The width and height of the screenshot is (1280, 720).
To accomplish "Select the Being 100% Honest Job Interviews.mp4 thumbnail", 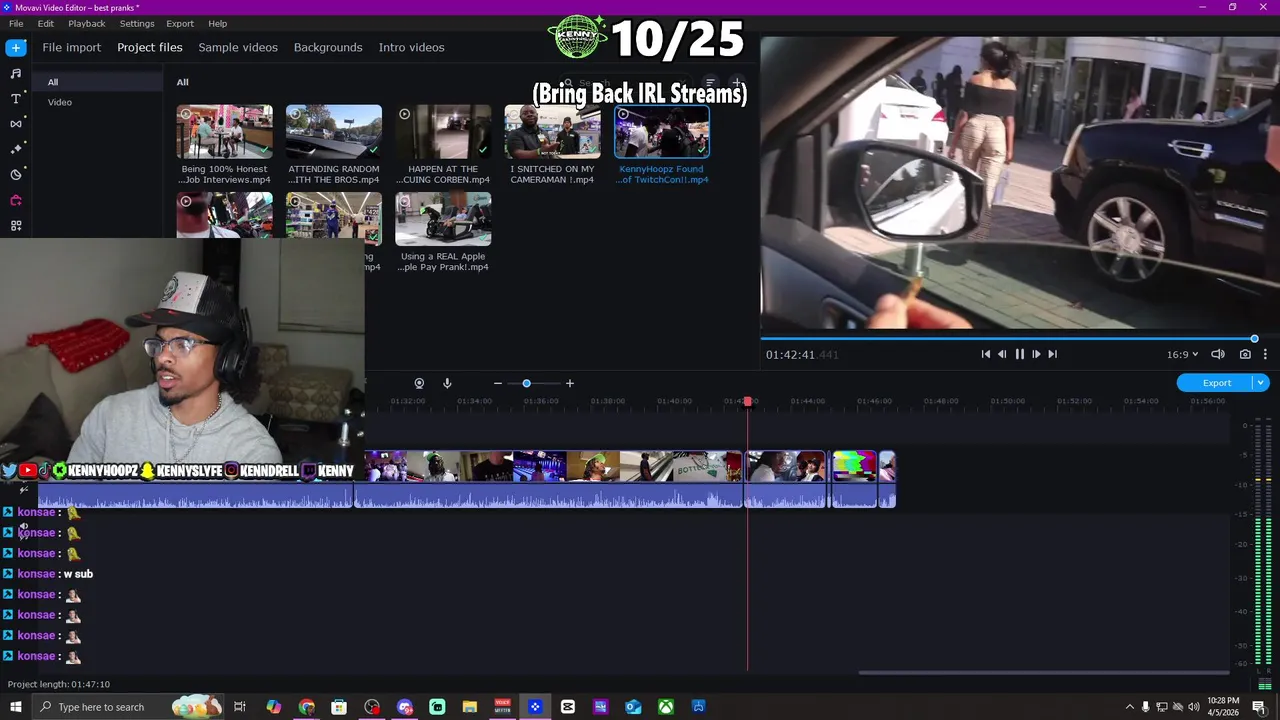I will [224, 132].
